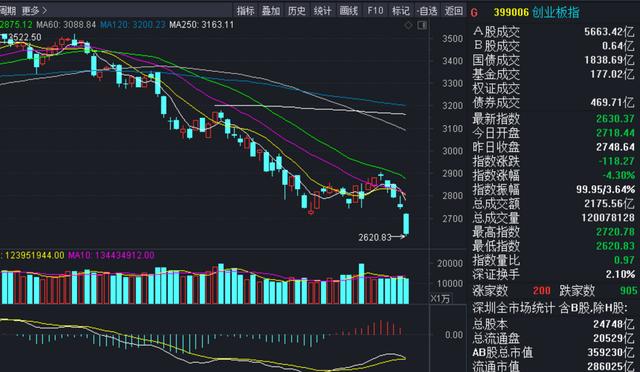
Task: Click the latest cyan candlestick near 2700
Action: coord(406,224)
